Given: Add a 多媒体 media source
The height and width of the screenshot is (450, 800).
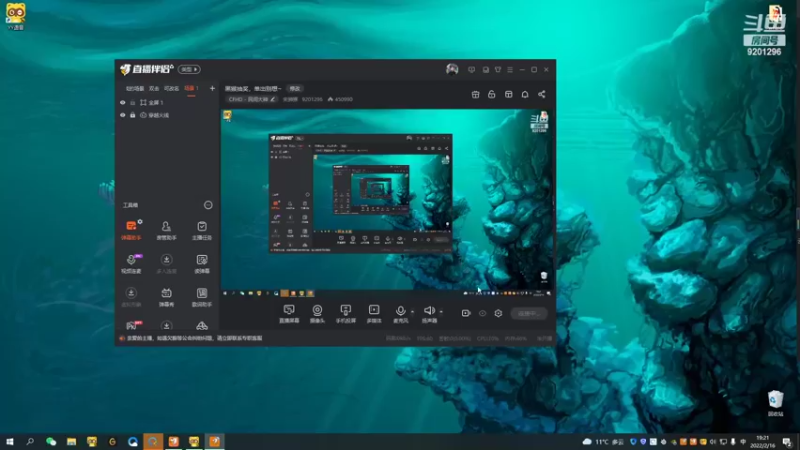Looking at the screenshot, I should tap(374, 313).
